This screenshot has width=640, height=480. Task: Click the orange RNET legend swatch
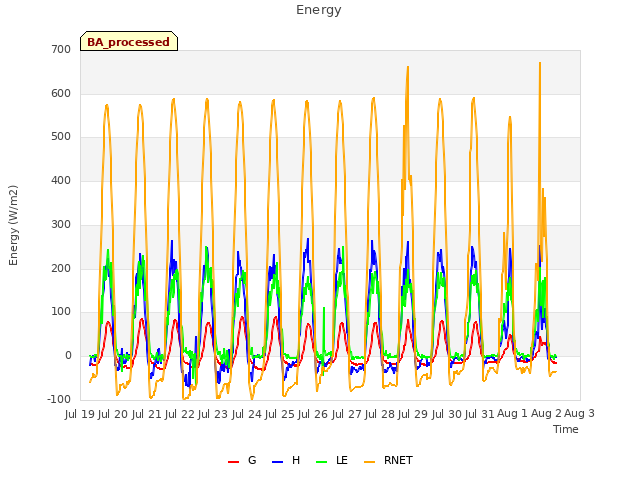coord(369,462)
